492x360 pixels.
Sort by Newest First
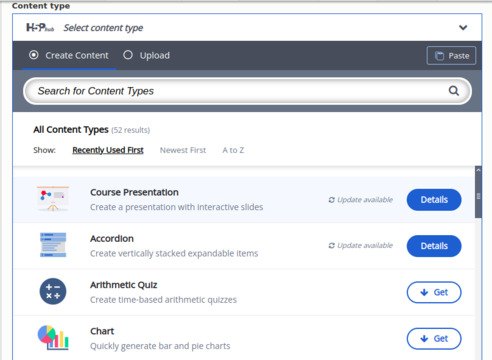tap(183, 150)
